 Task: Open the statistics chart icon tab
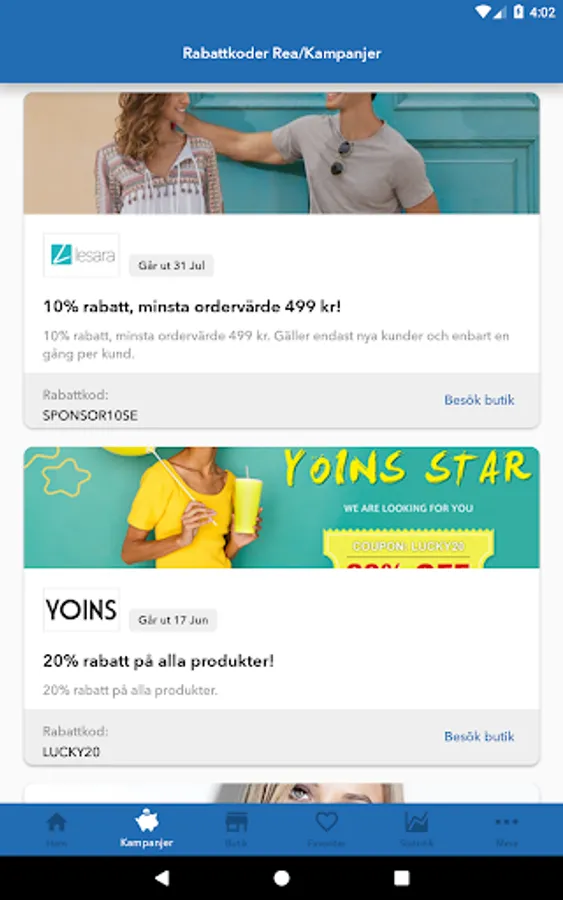pyautogui.click(x=416, y=822)
